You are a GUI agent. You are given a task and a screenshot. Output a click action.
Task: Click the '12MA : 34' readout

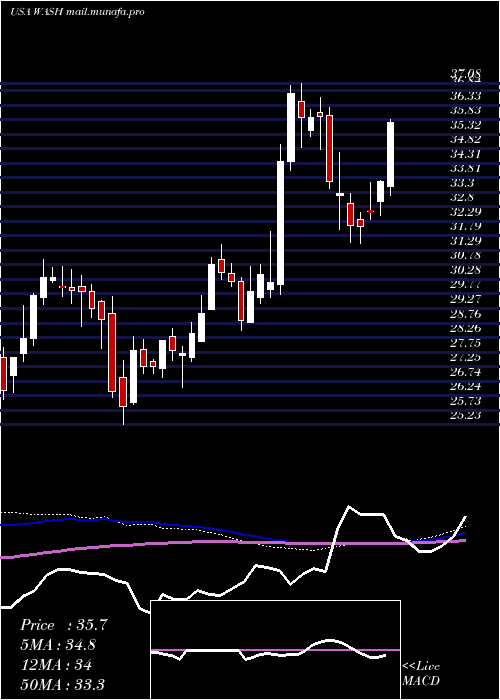[x=56, y=665]
